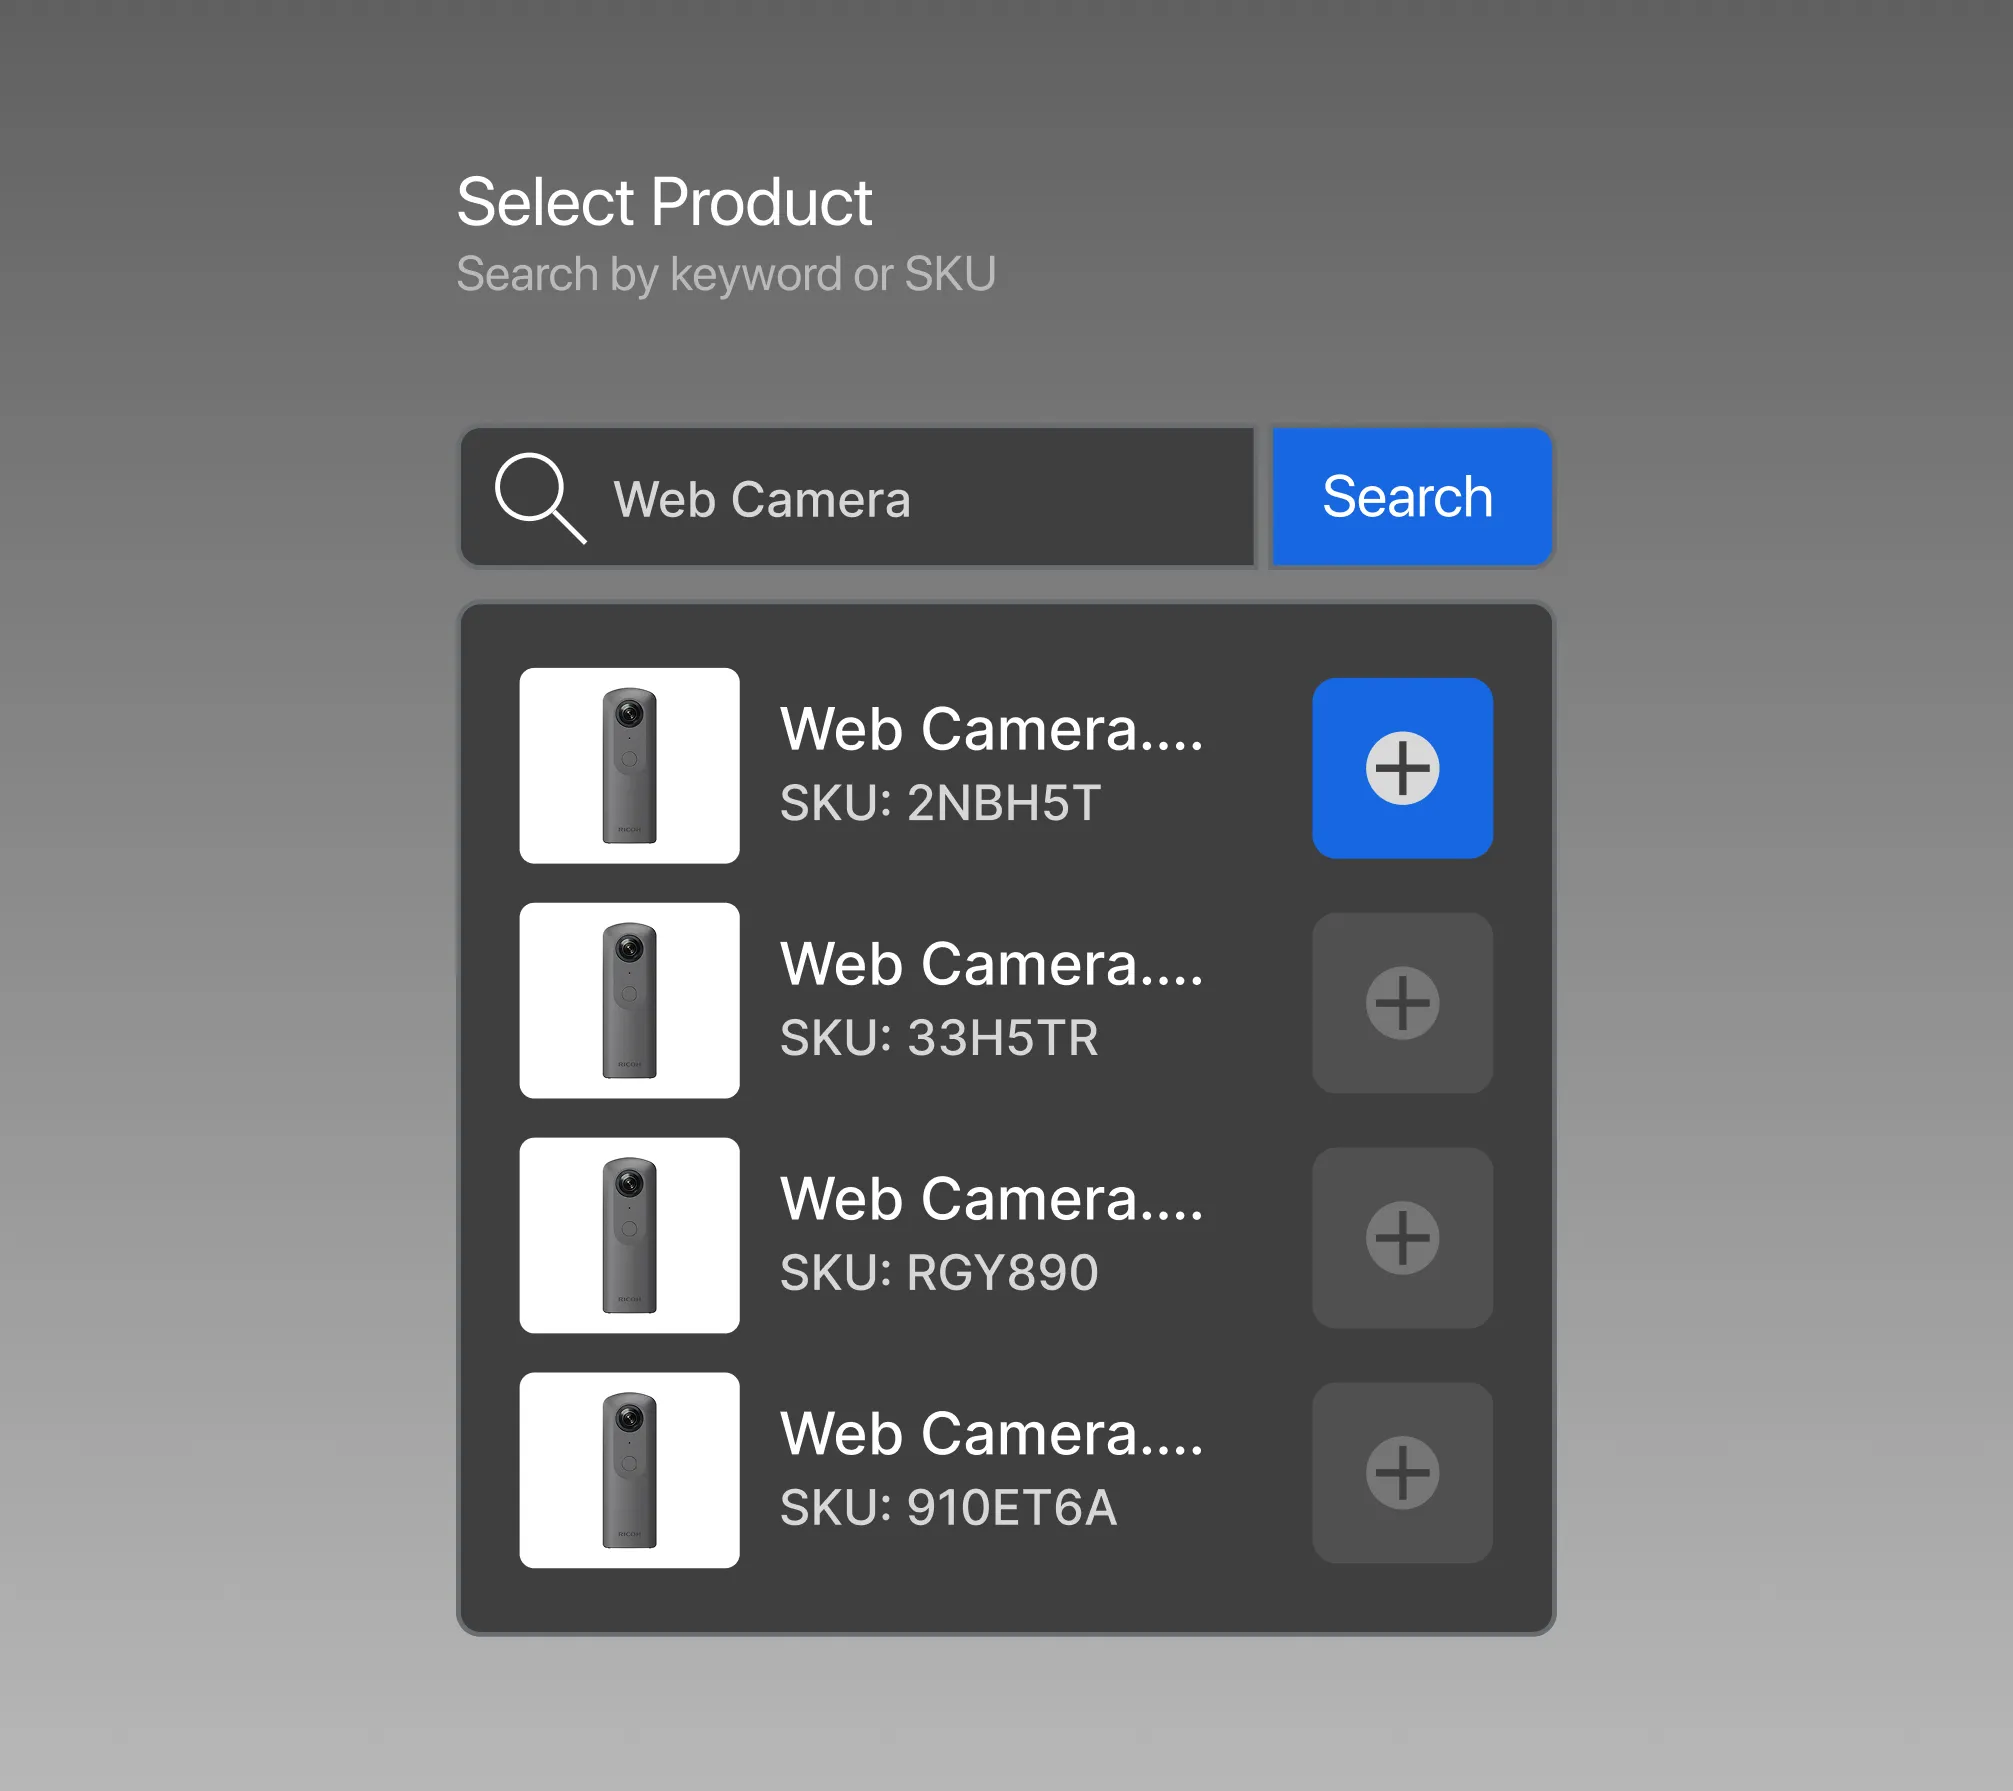2013x1791 pixels.
Task: Click the Select Product heading
Action: 664,203
